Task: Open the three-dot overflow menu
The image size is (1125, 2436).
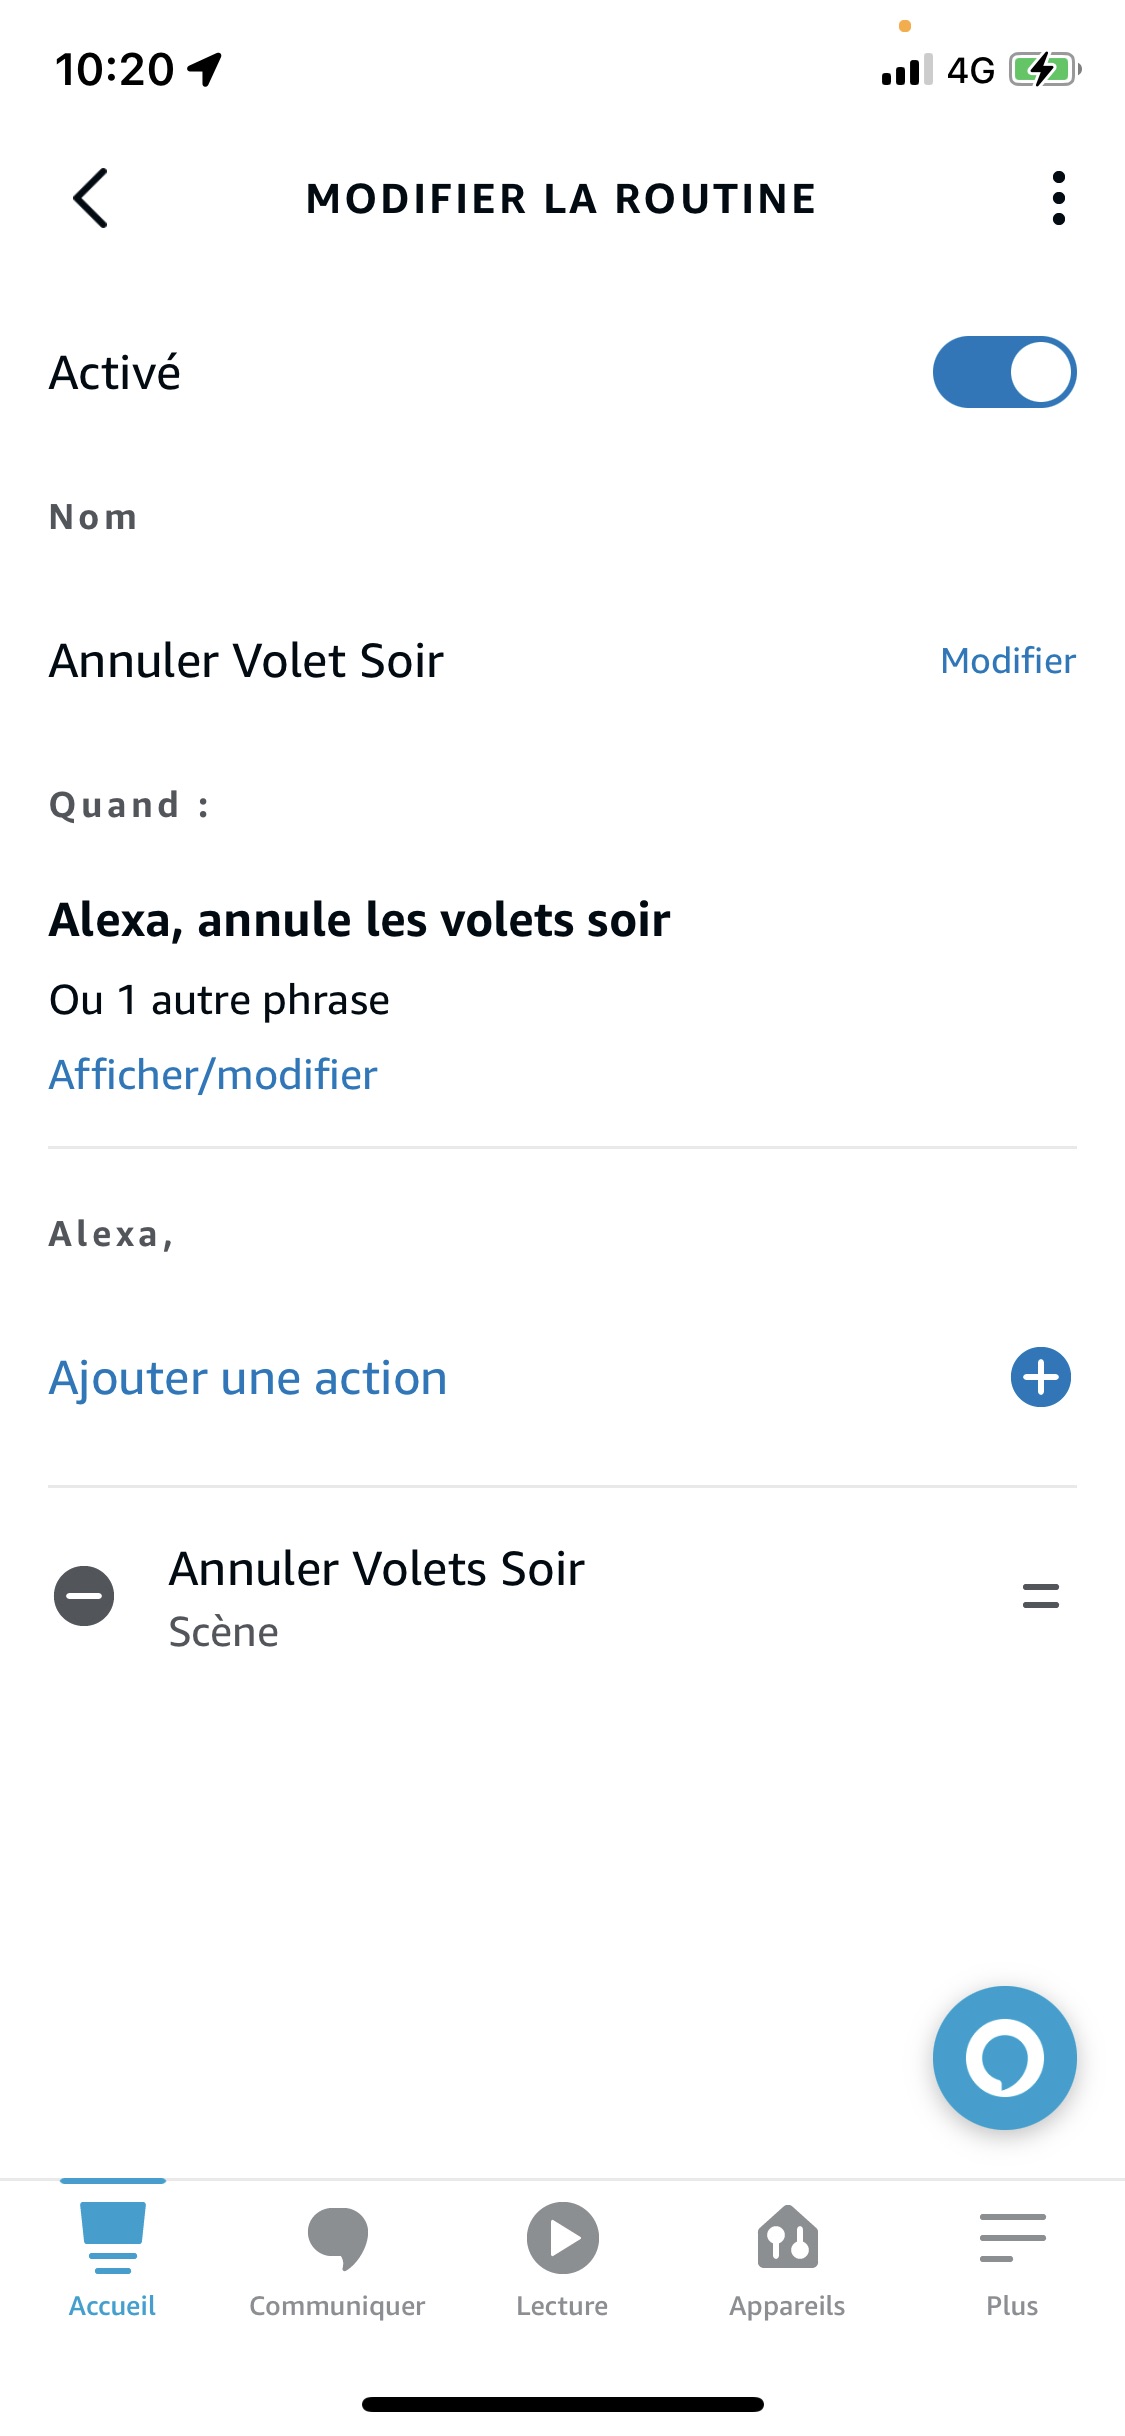Action: [x=1058, y=198]
